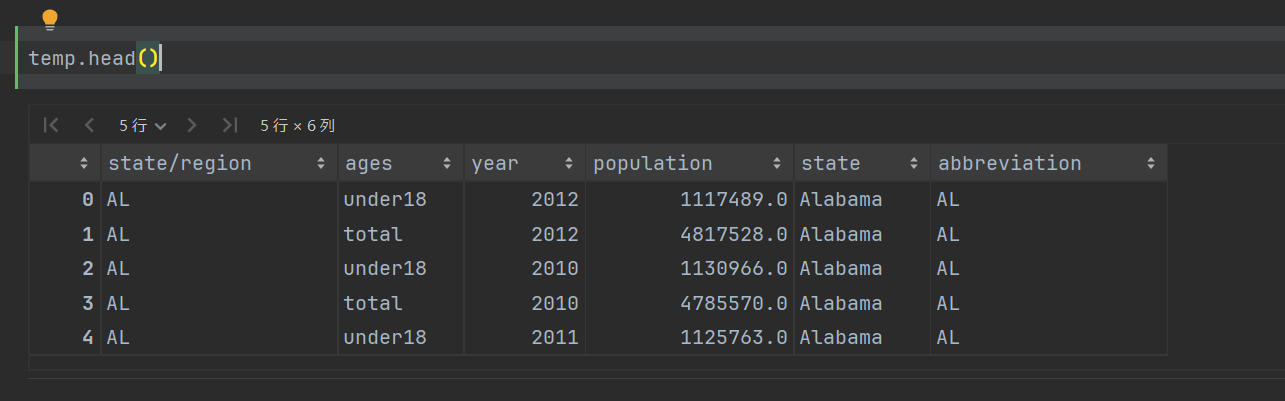Go to previous page of rows
Image resolution: width=1285 pixels, height=401 pixels.
[89, 125]
